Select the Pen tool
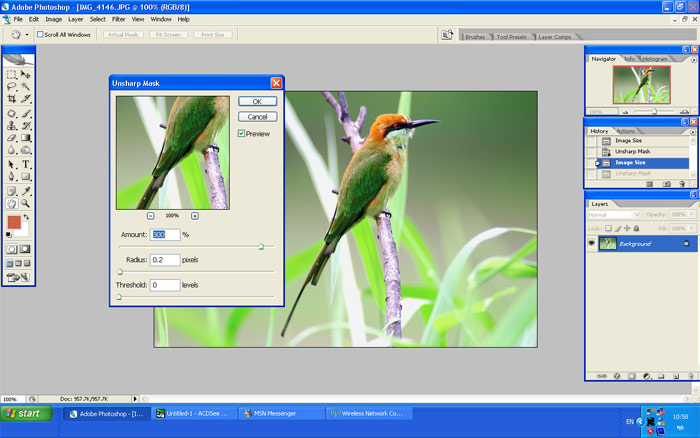This screenshot has height=438, width=700. click(x=12, y=177)
